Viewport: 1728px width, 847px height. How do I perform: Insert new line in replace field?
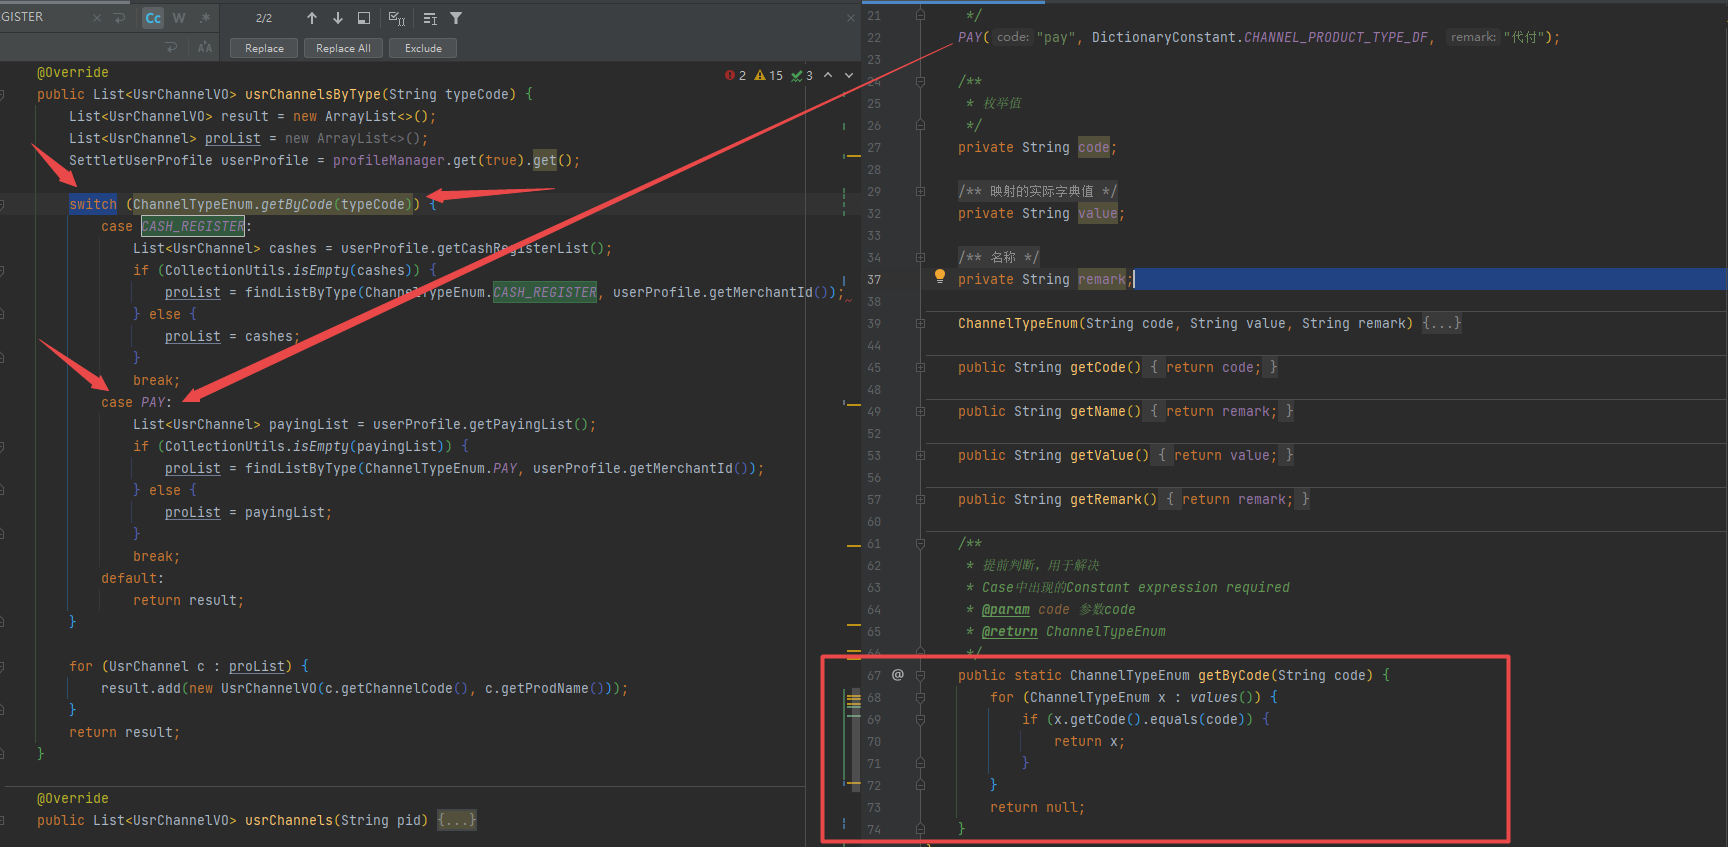[x=172, y=47]
